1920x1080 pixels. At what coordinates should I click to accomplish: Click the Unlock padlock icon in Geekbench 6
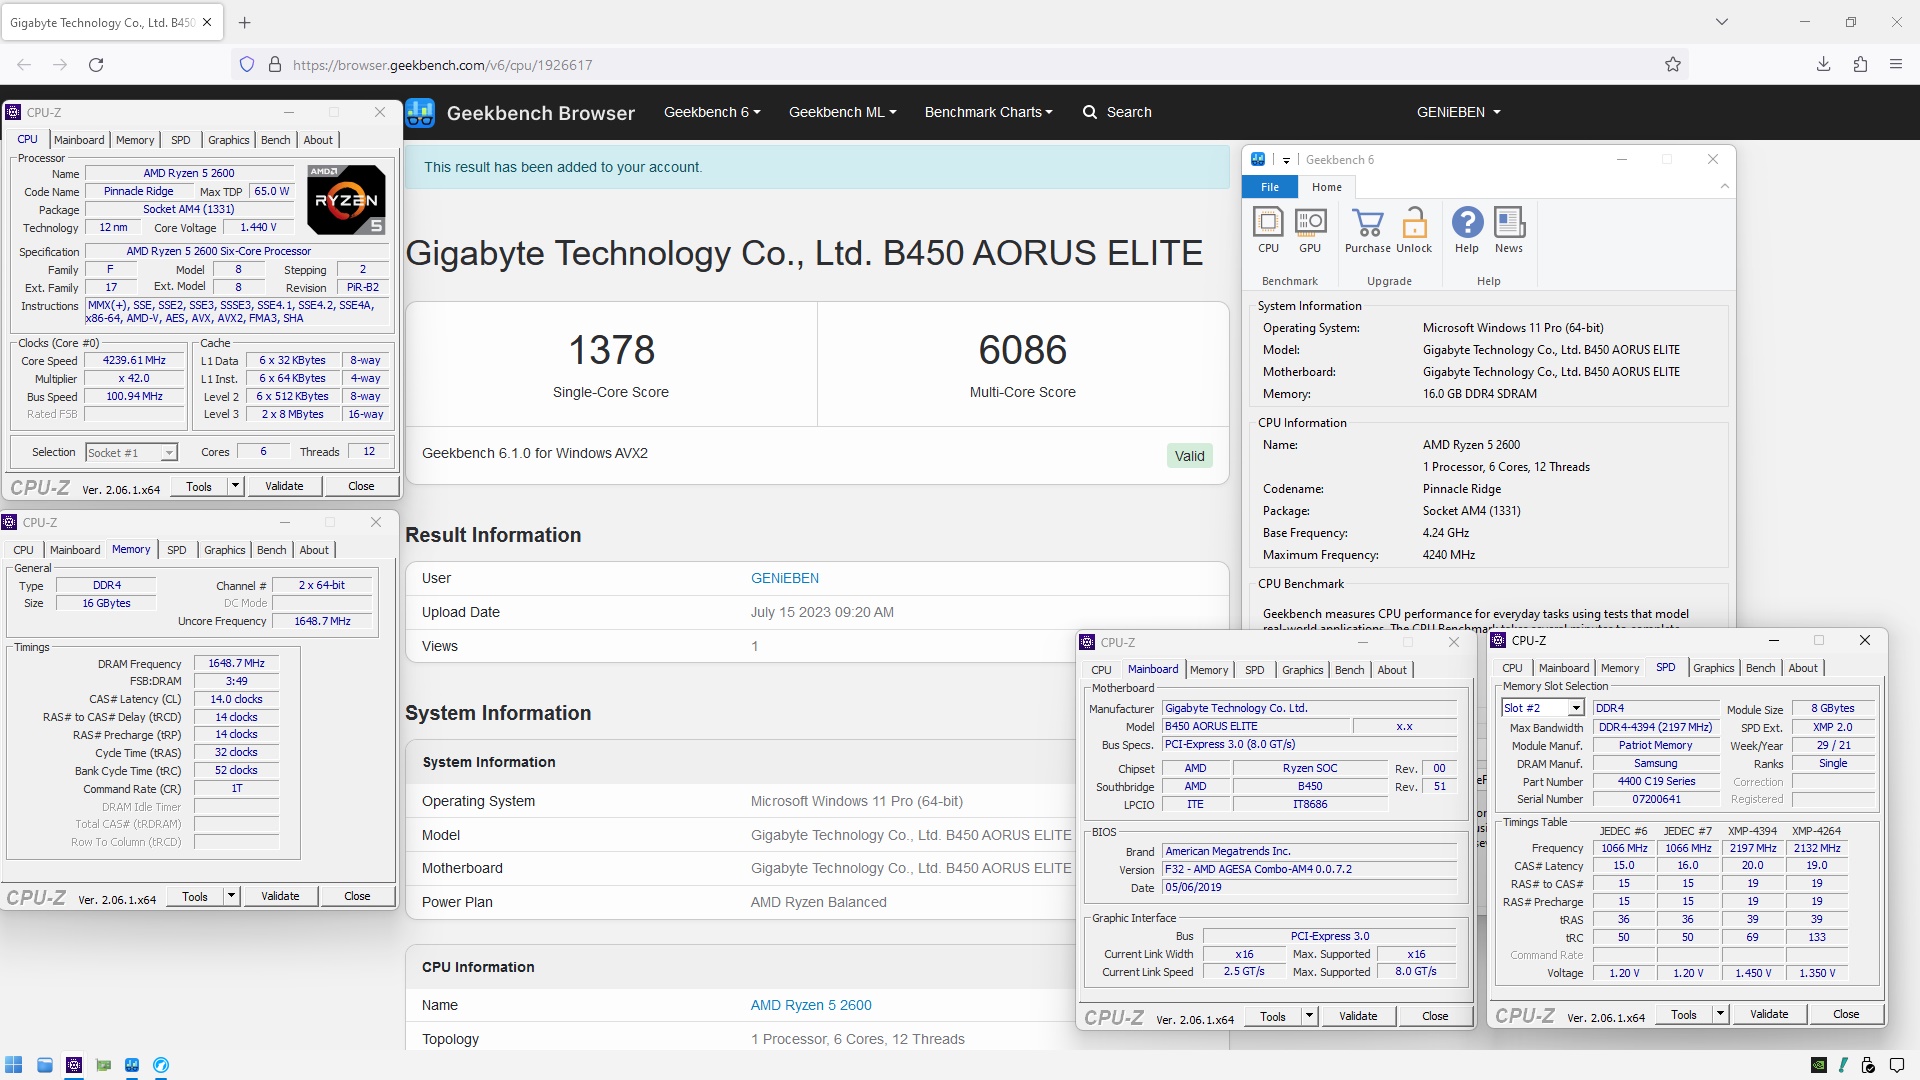[x=1414, y=229]
